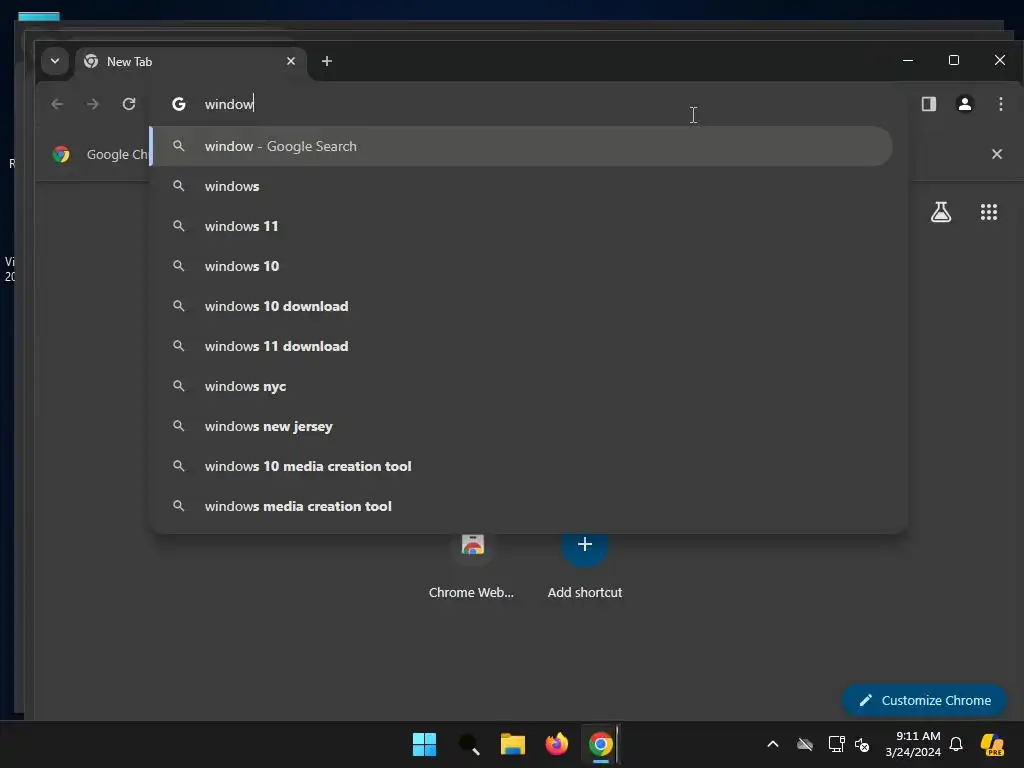Choose the 'windows 10' suggestion
This screenshot has height=768, width=1024.
(521, 266)
